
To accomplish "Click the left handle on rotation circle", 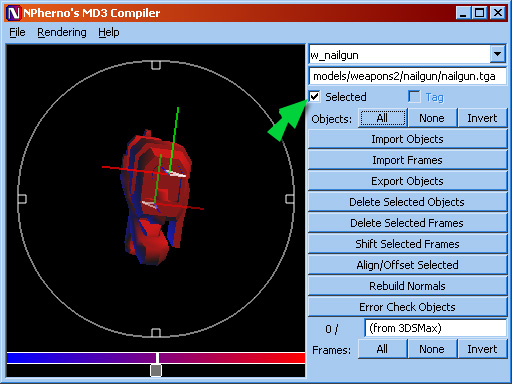I will pyautogui.click(x=22, y=199).
